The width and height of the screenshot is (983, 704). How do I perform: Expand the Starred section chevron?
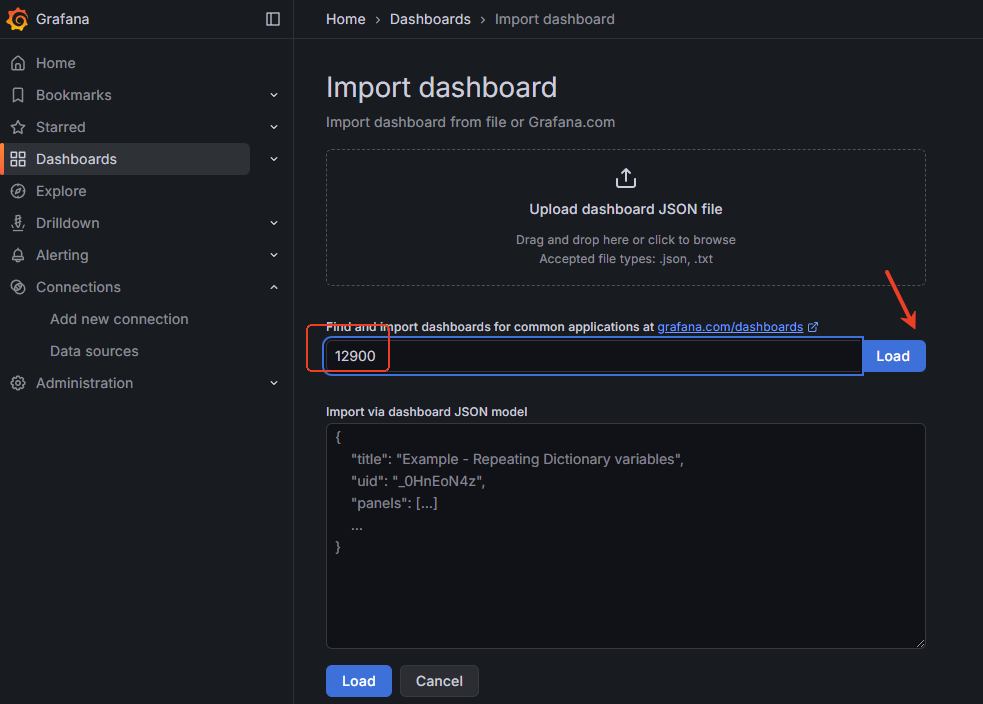click(x=274, y=127)
